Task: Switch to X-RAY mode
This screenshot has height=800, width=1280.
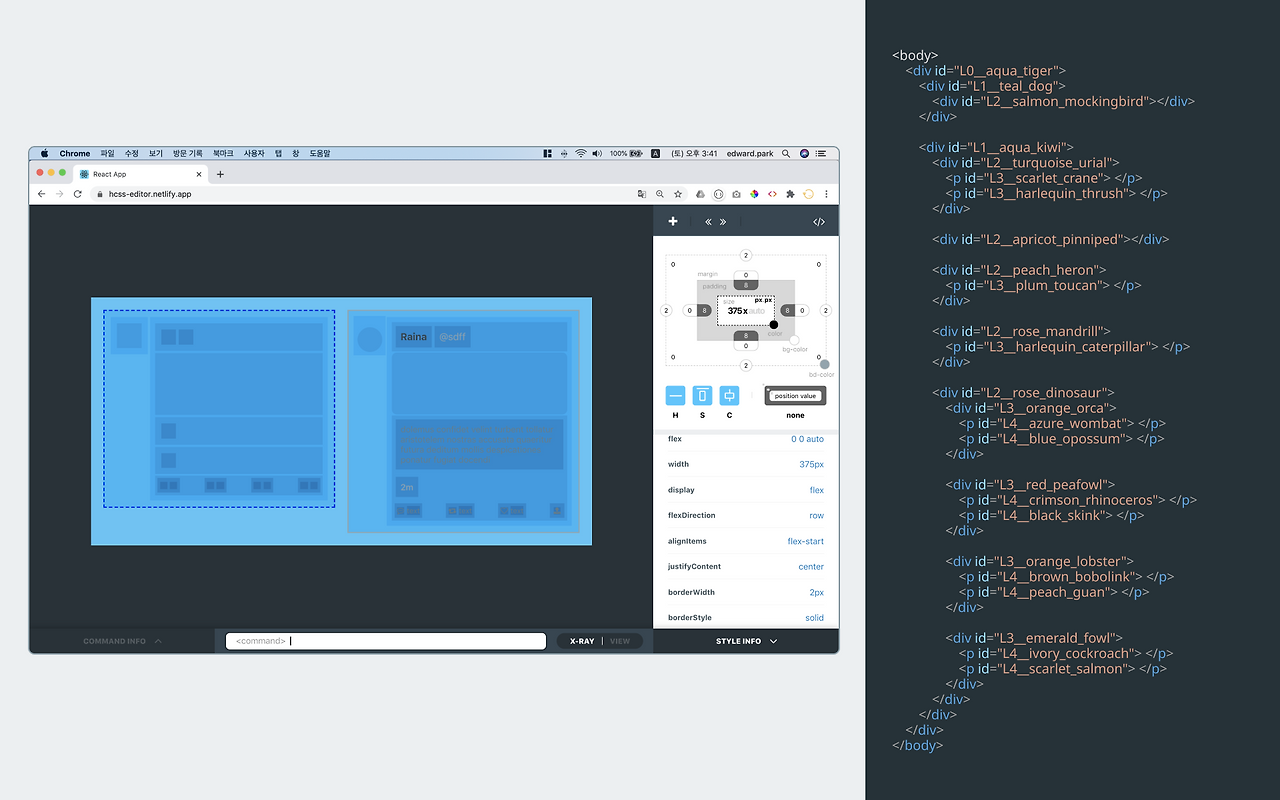Action: (582, 641)
